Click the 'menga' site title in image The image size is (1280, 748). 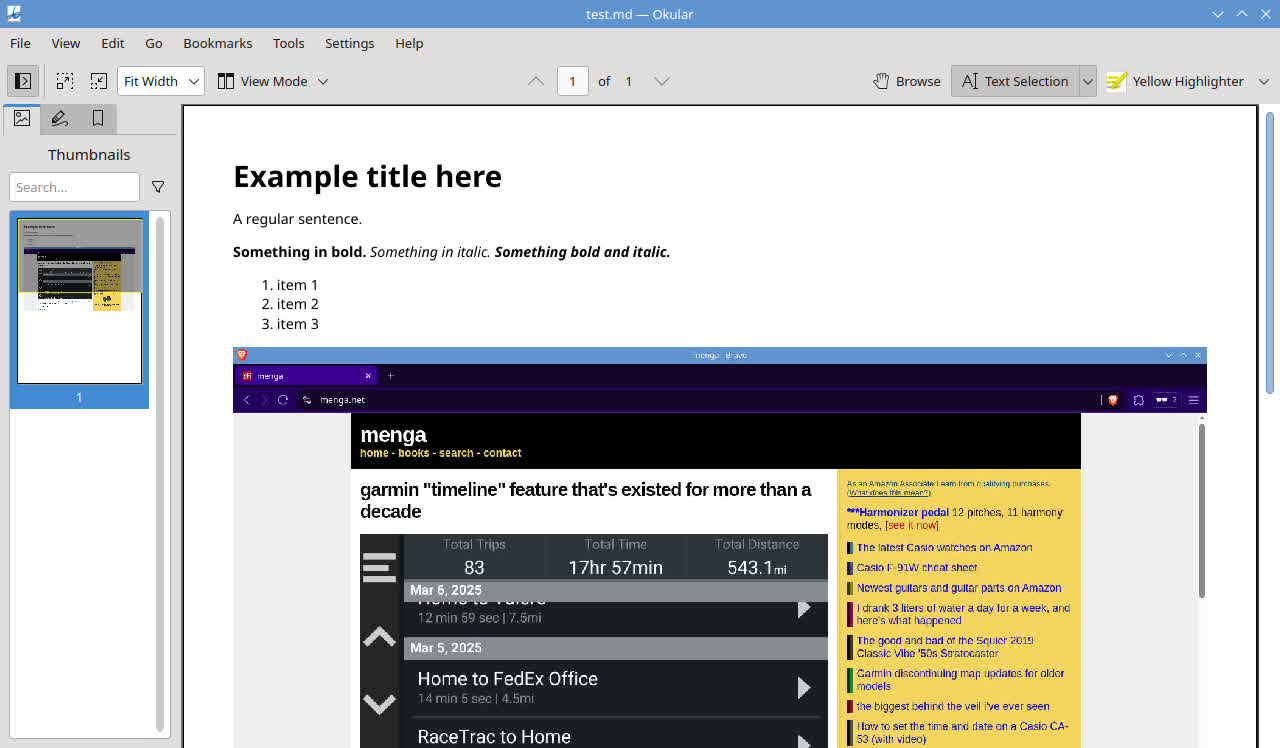pos(393,435)
